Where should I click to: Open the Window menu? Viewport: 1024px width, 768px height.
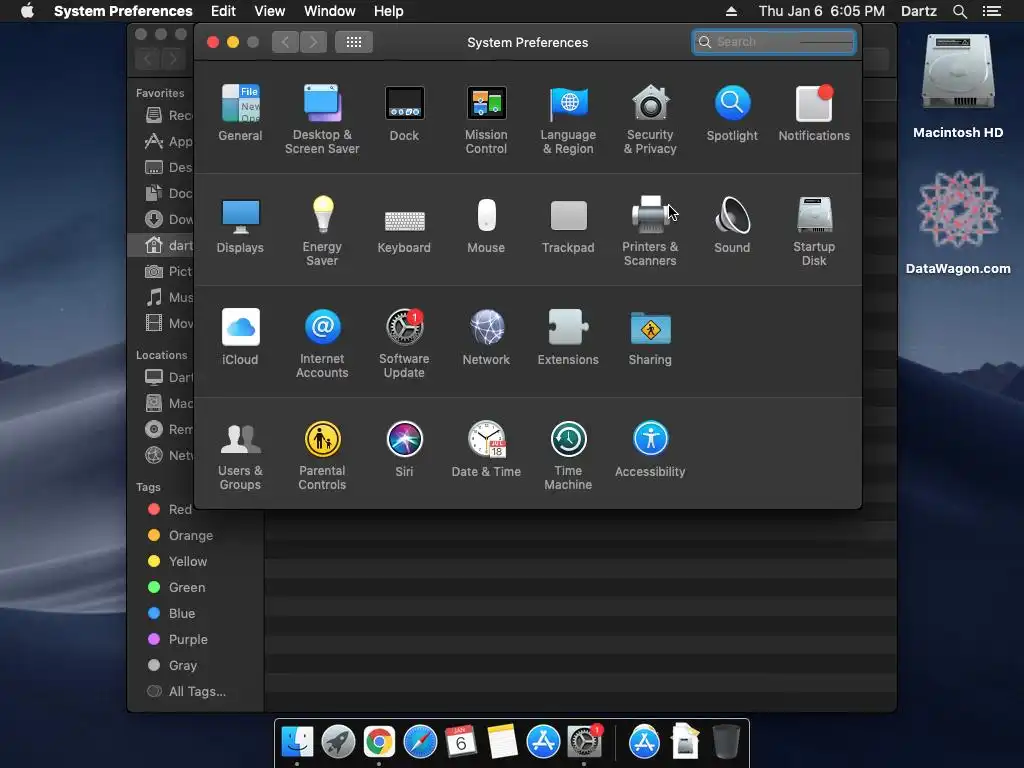[330, 11]
